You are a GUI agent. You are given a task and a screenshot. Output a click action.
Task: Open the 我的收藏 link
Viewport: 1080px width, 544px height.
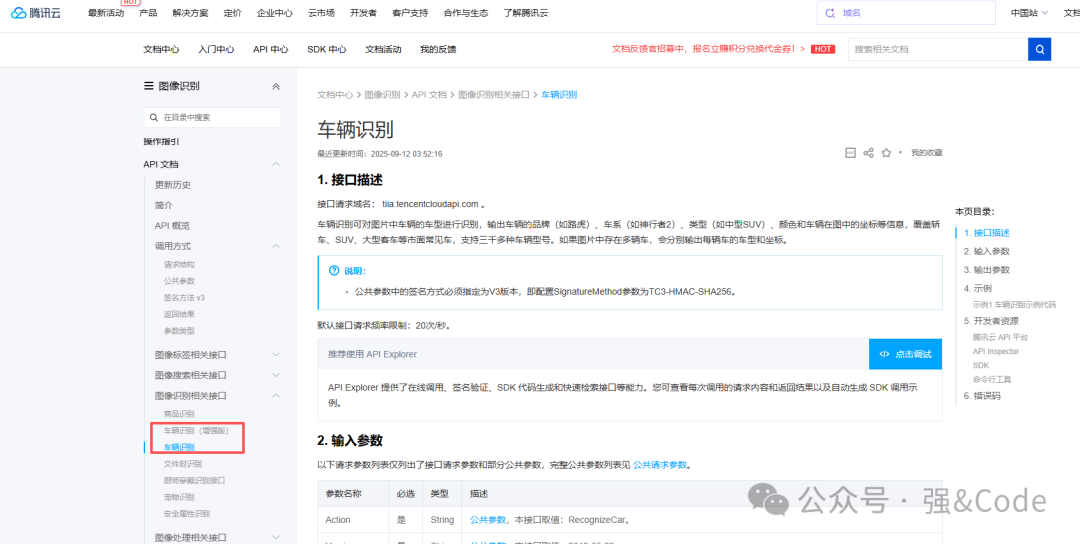[x=926, y=153]
